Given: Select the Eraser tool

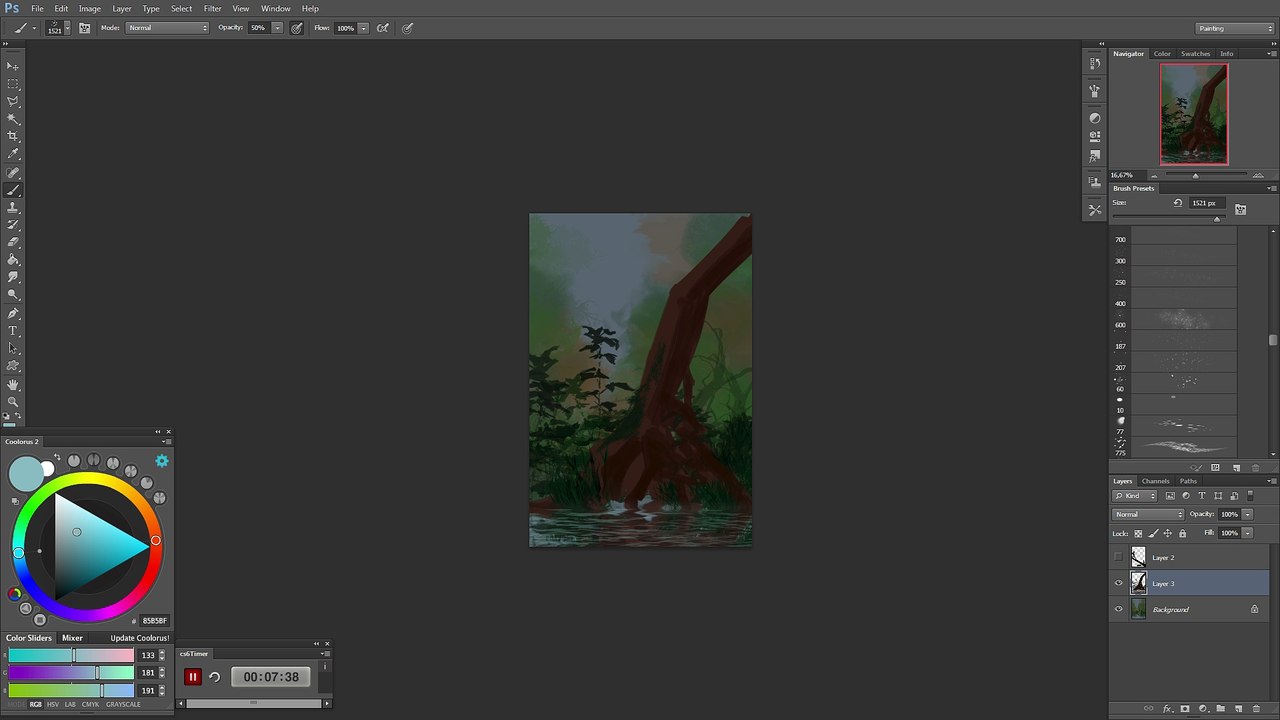Looking at the screenshot, I should point(13,242).
